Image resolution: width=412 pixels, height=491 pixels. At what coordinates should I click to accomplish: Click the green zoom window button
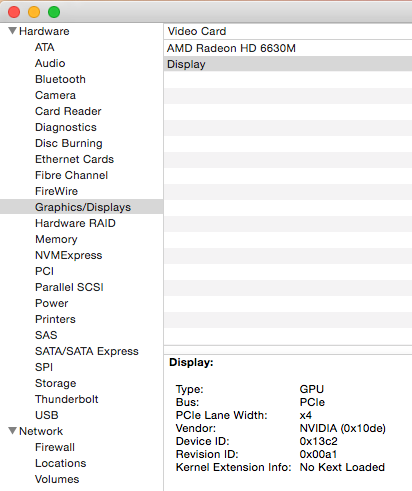[x=54, y=12]
